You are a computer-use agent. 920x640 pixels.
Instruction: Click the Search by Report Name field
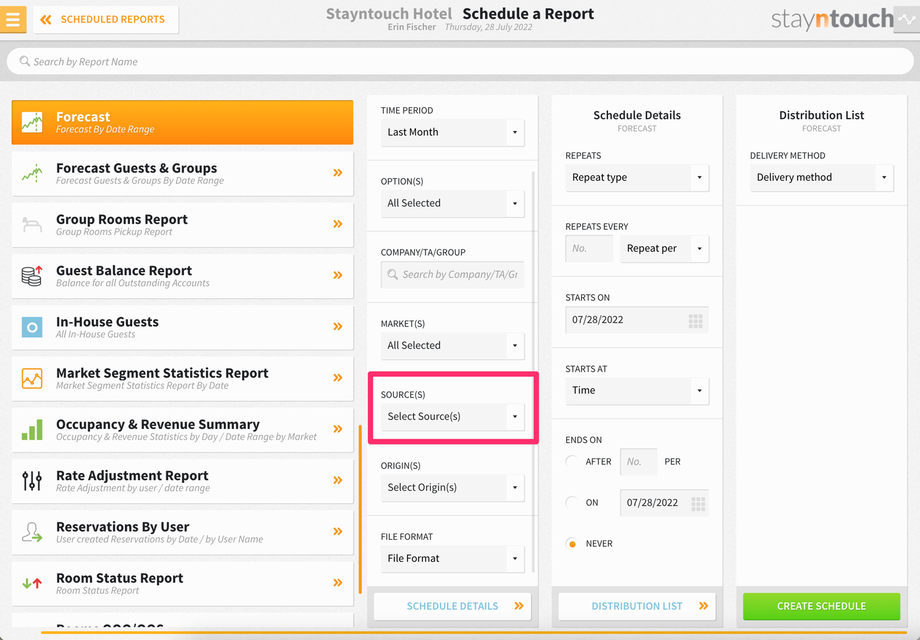(459, 62)
